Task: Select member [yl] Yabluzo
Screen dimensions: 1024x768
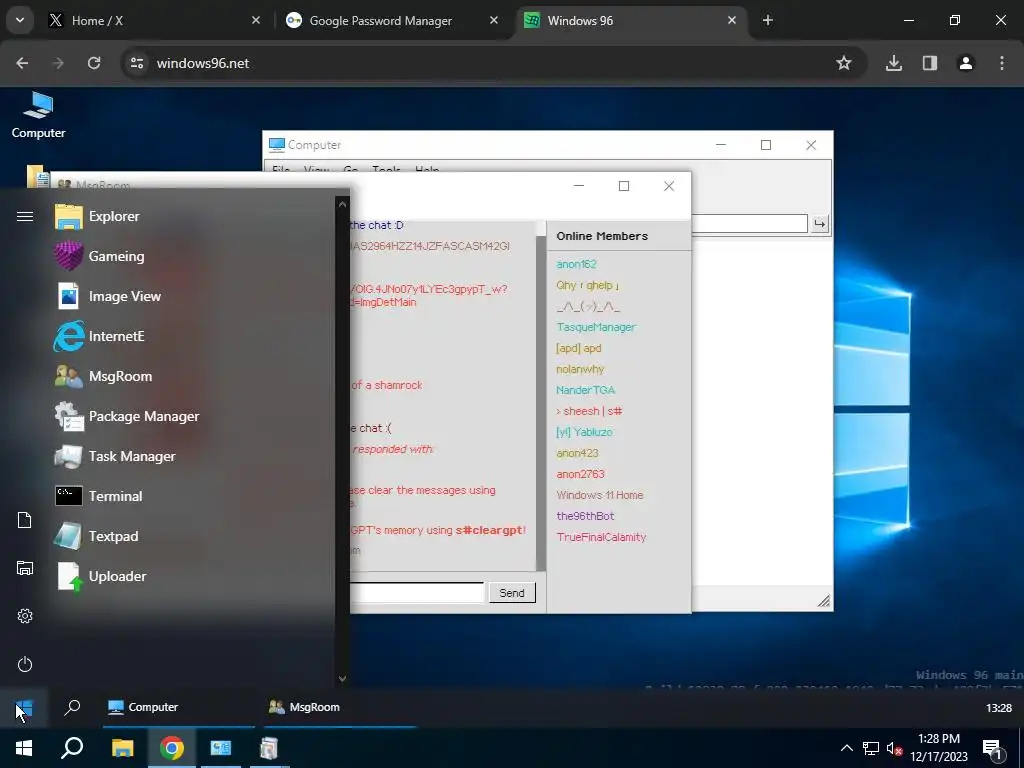Action: tap(584, 432)
